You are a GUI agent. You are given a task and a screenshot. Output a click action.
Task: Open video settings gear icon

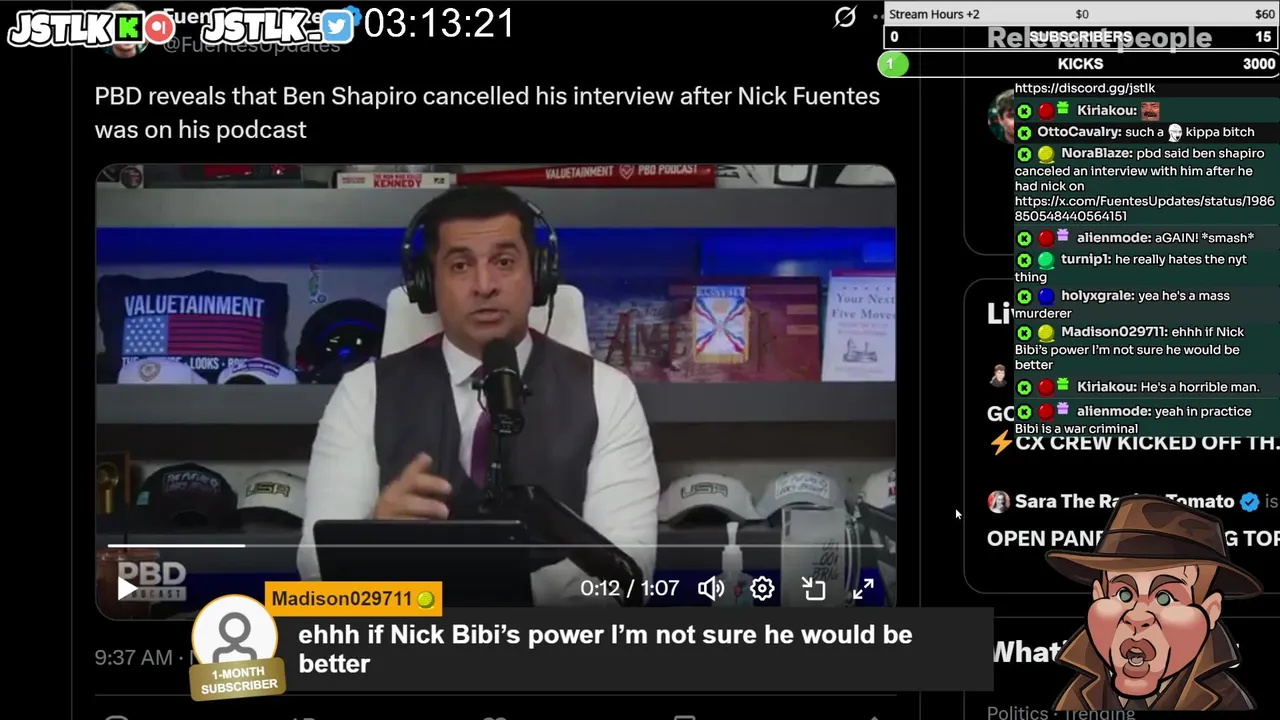pos(762,588)
